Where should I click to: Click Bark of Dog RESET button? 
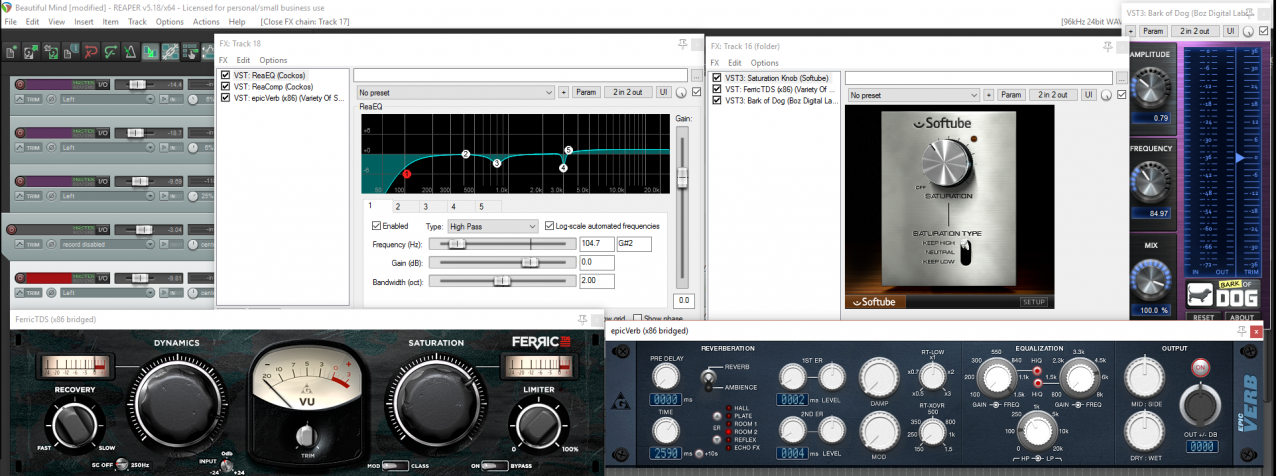click(1205, 318)
